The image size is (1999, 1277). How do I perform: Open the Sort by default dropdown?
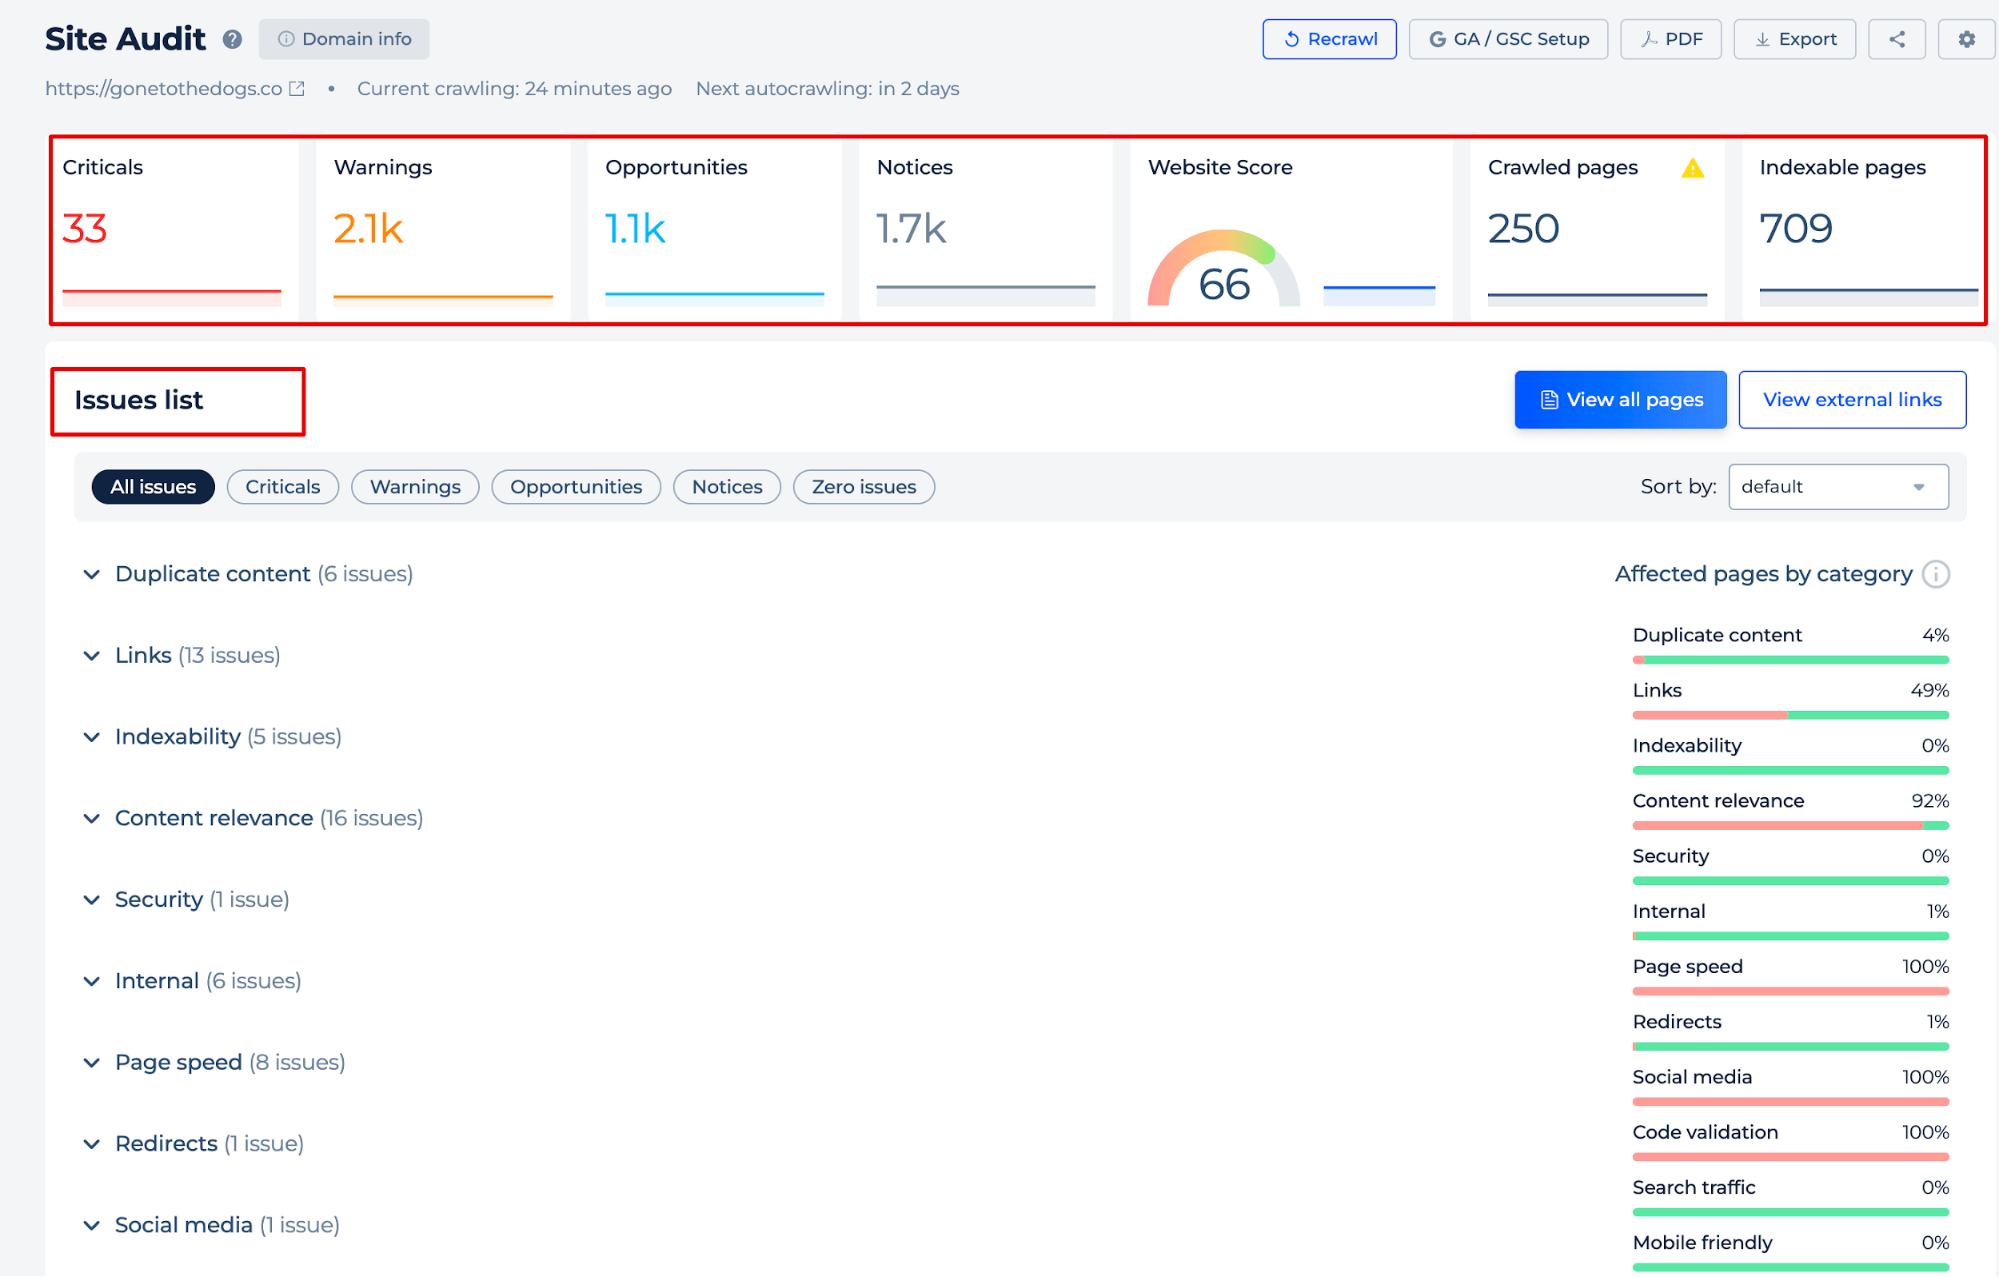[1840, 485]
